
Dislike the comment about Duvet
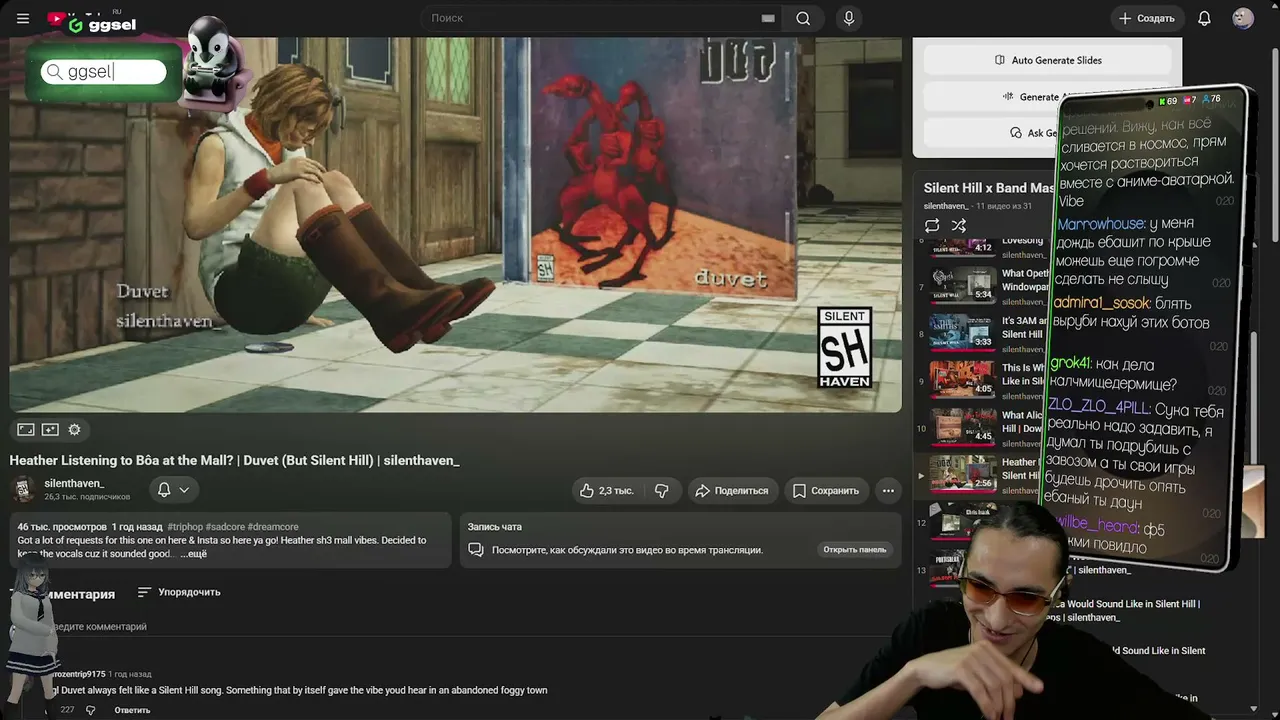coord(90,710)
